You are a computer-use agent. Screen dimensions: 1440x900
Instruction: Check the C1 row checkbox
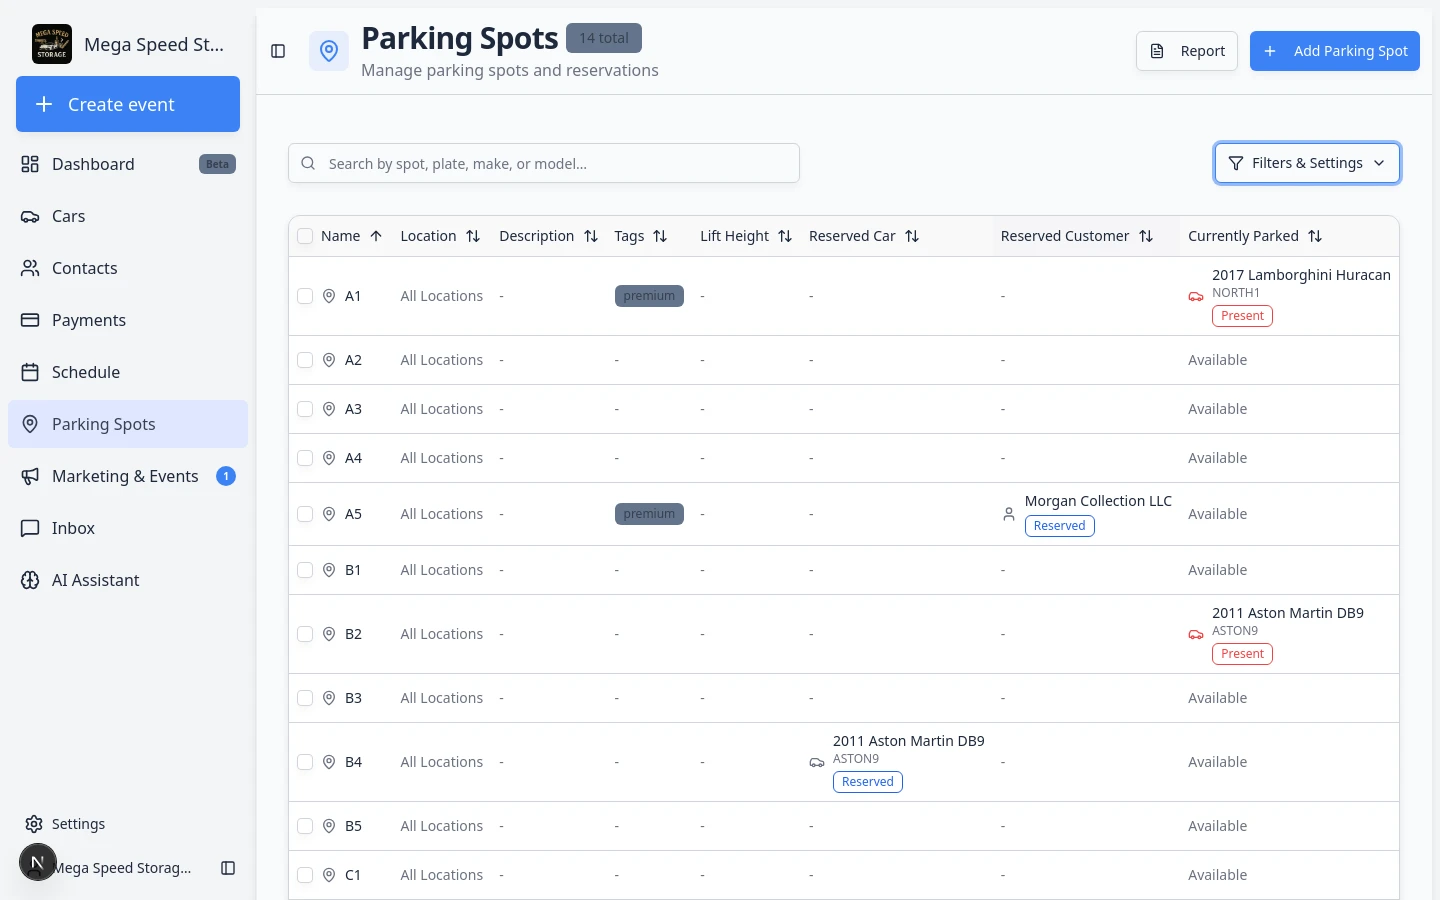coord(305,875)
